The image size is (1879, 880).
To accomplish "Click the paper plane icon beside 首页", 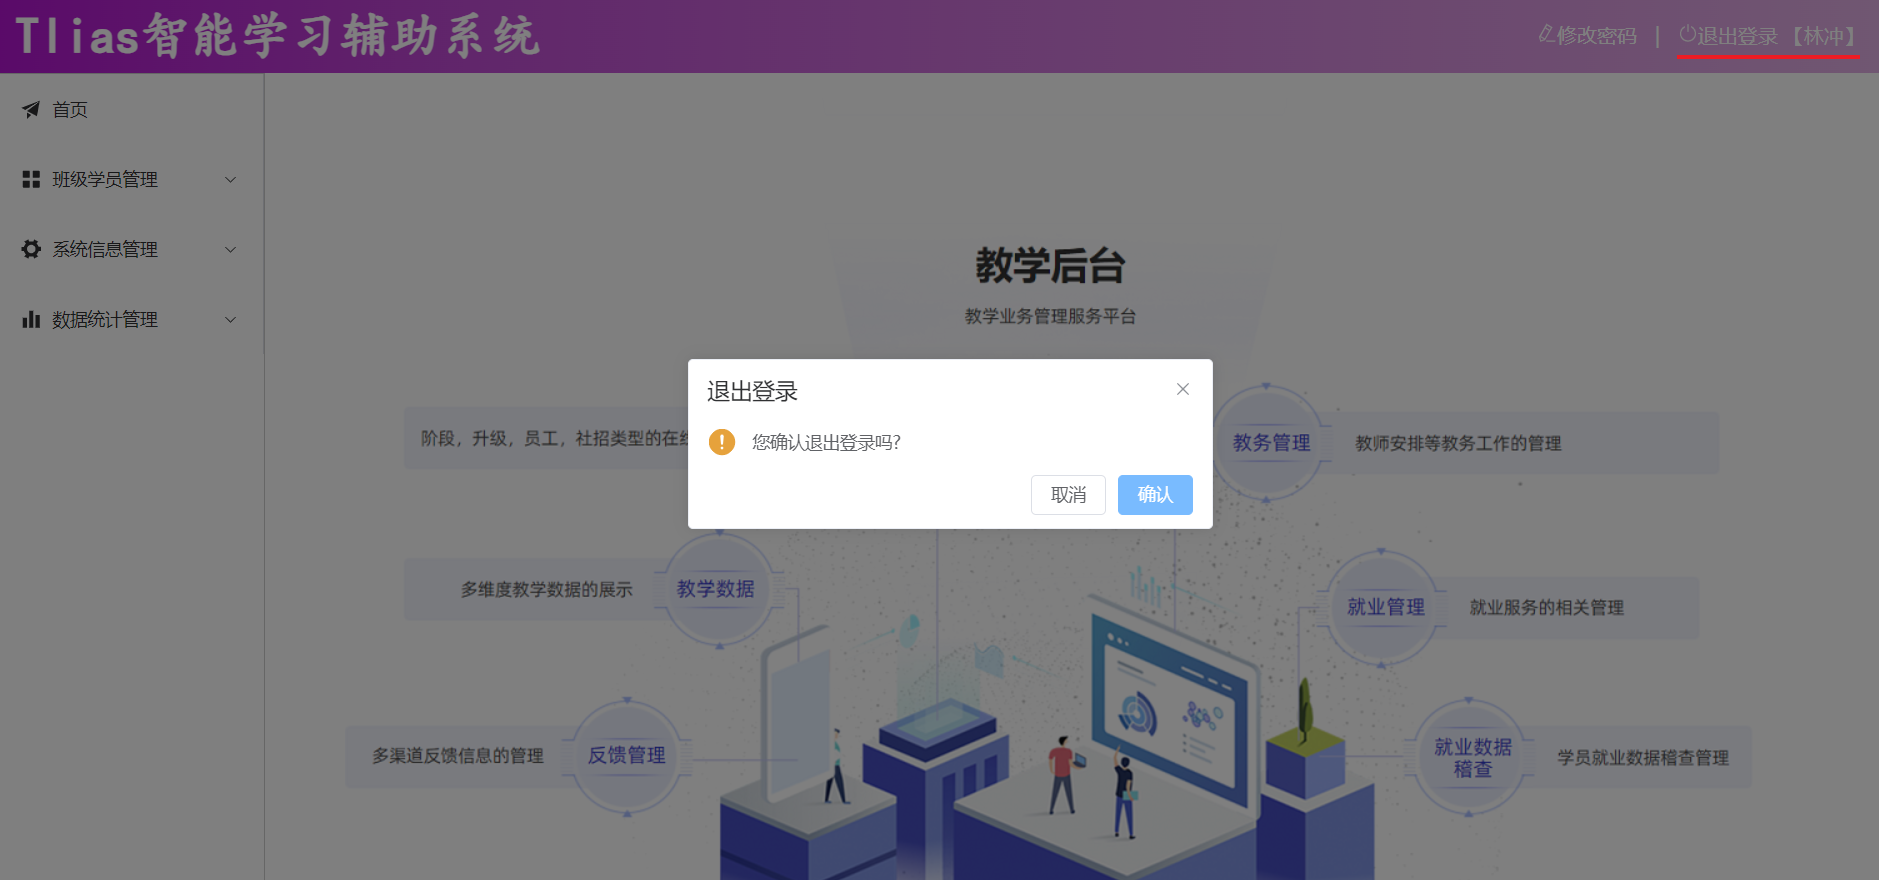I will [31, 109].
